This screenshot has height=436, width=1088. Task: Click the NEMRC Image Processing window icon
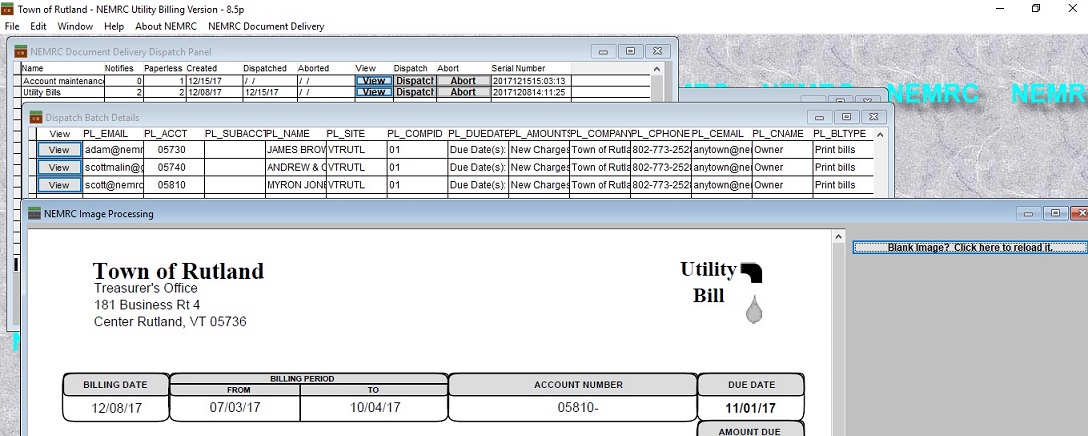pyautogui.click(x=35, y=213)
